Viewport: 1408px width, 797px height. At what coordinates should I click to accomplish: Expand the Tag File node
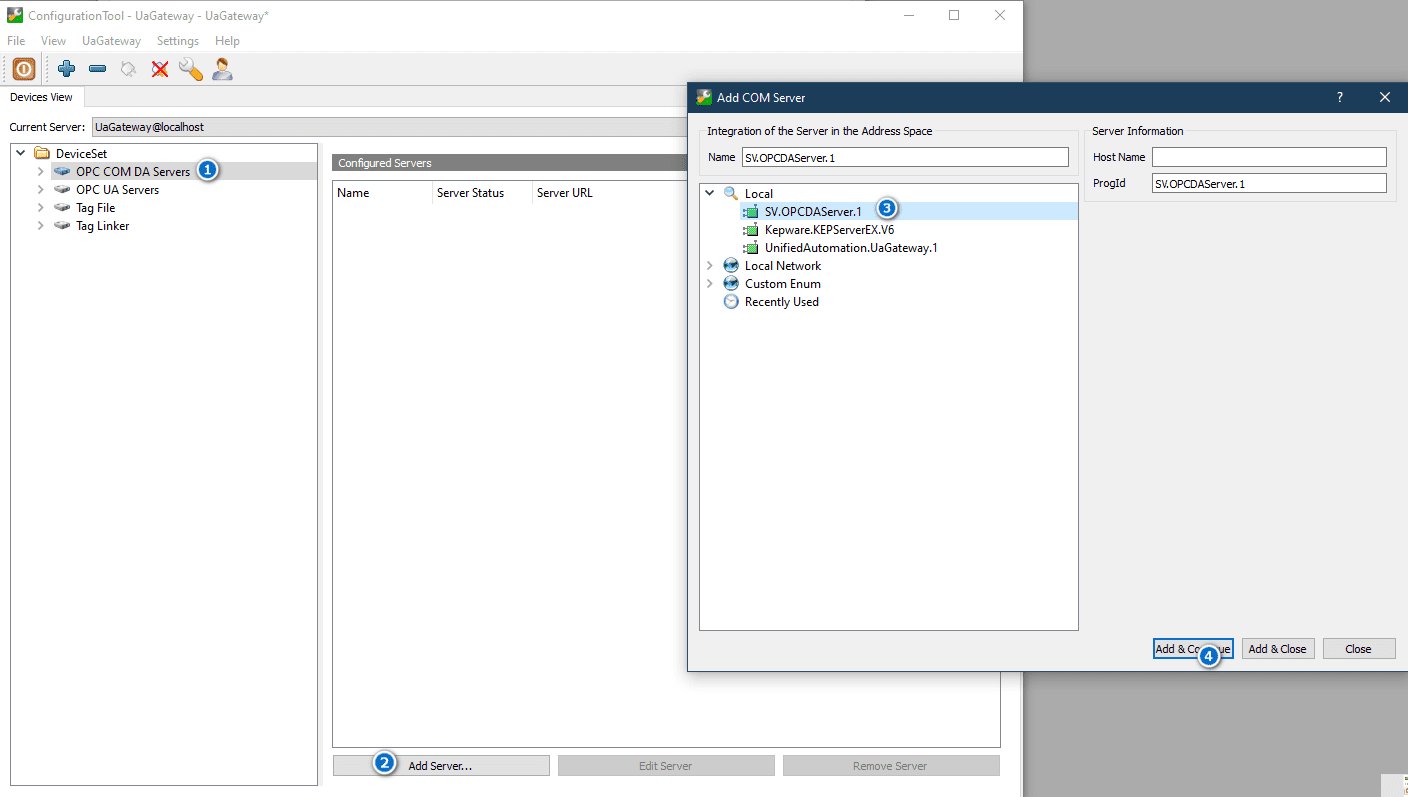coord(40,208)
